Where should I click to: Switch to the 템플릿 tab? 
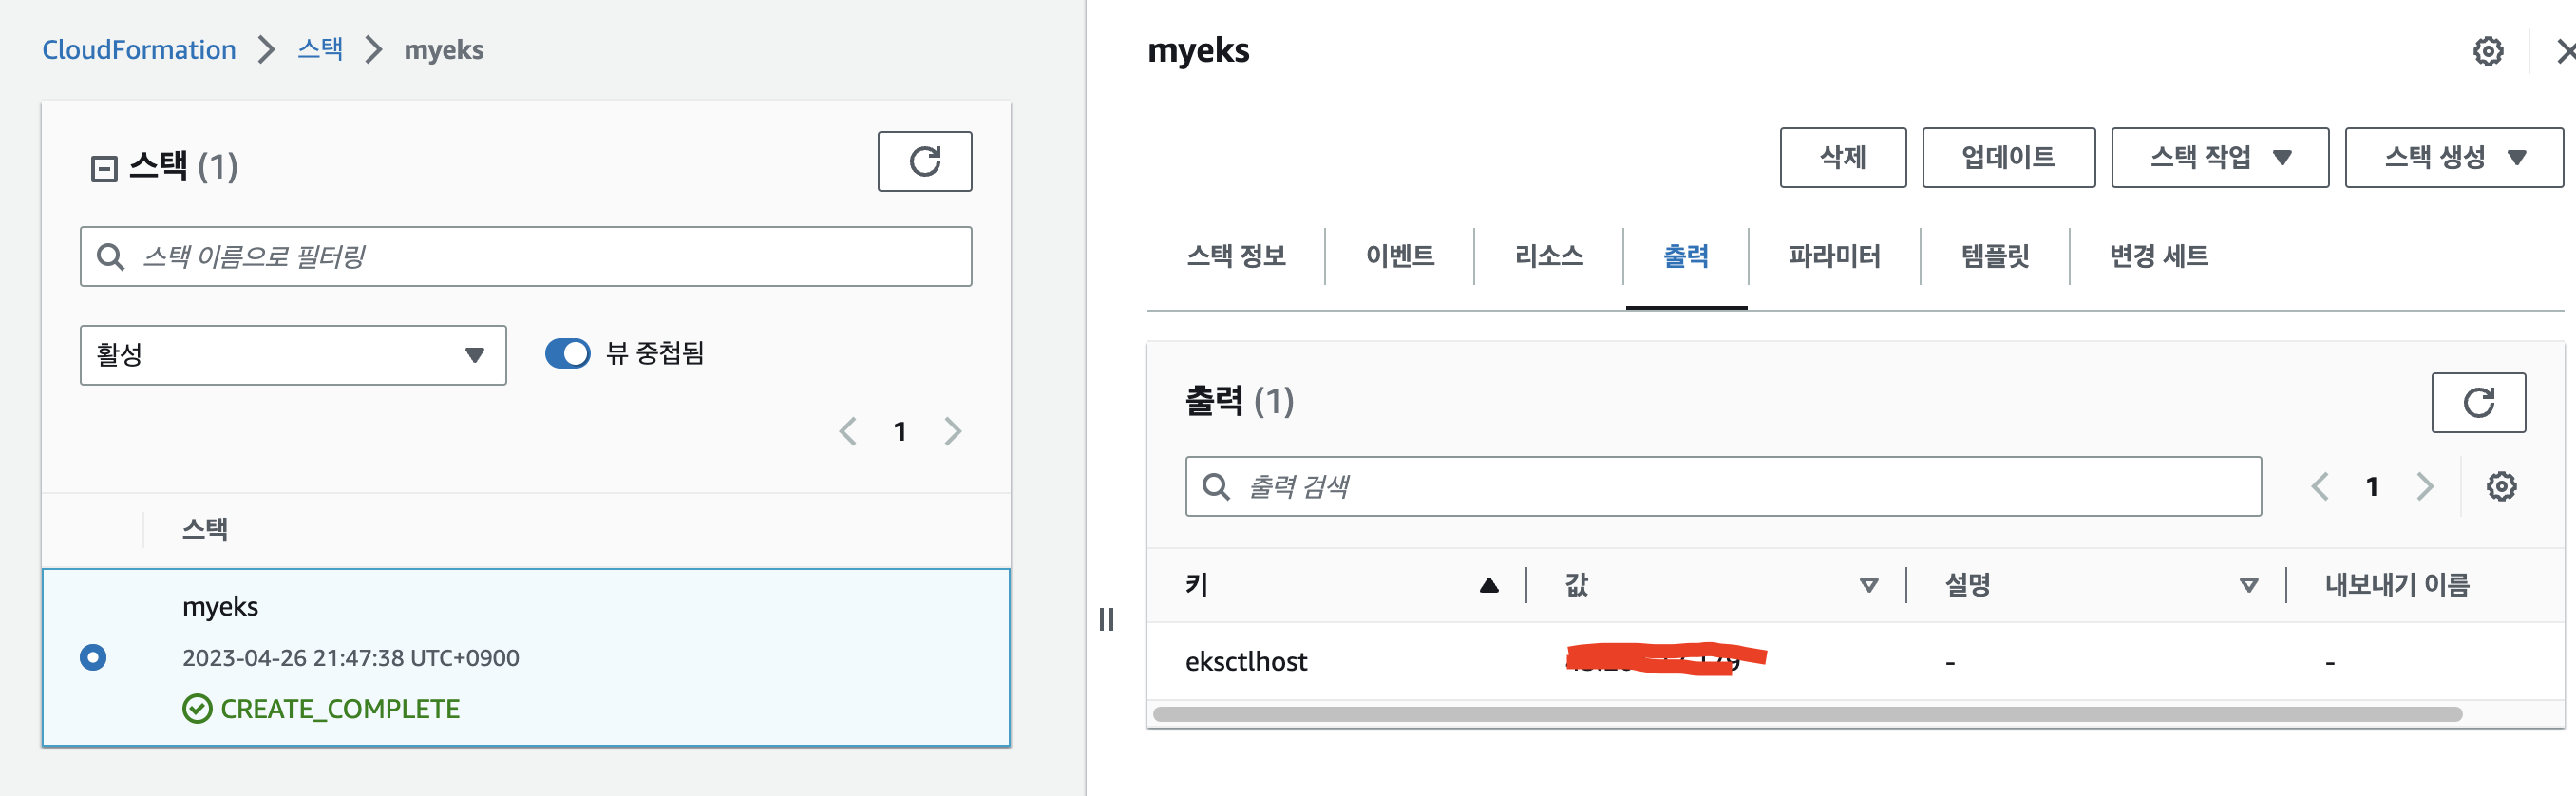[1994, 257]
